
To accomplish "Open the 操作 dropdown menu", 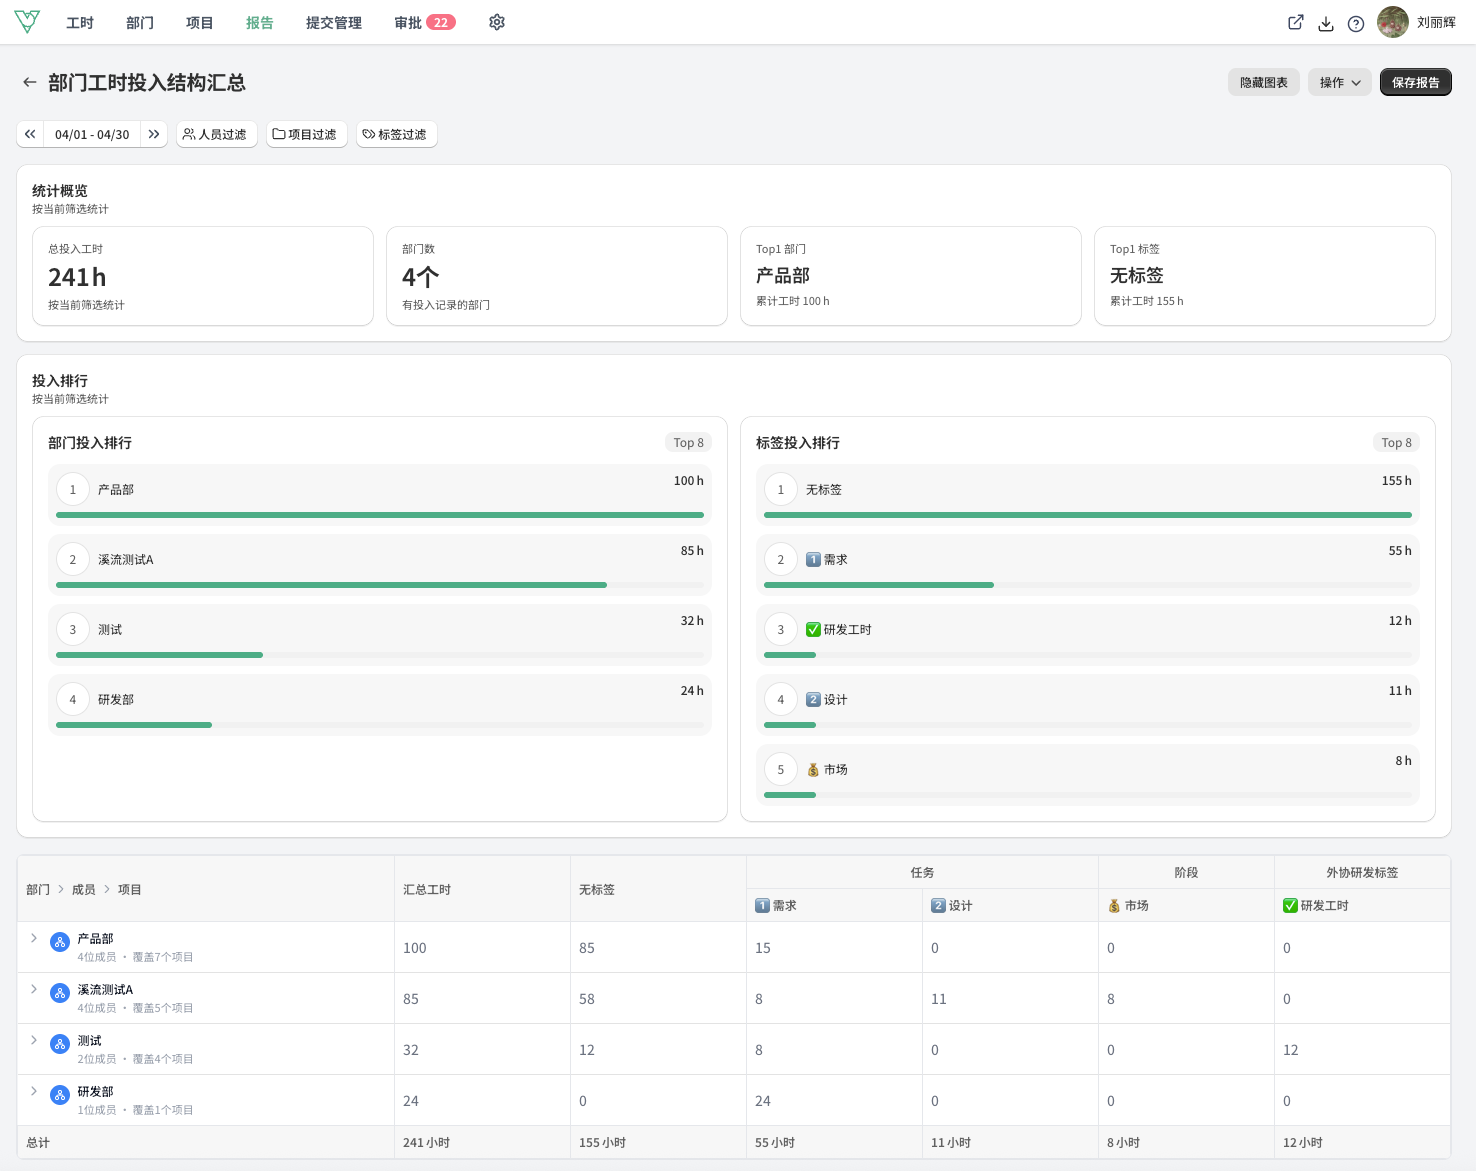I will (x=1340, y=82).
